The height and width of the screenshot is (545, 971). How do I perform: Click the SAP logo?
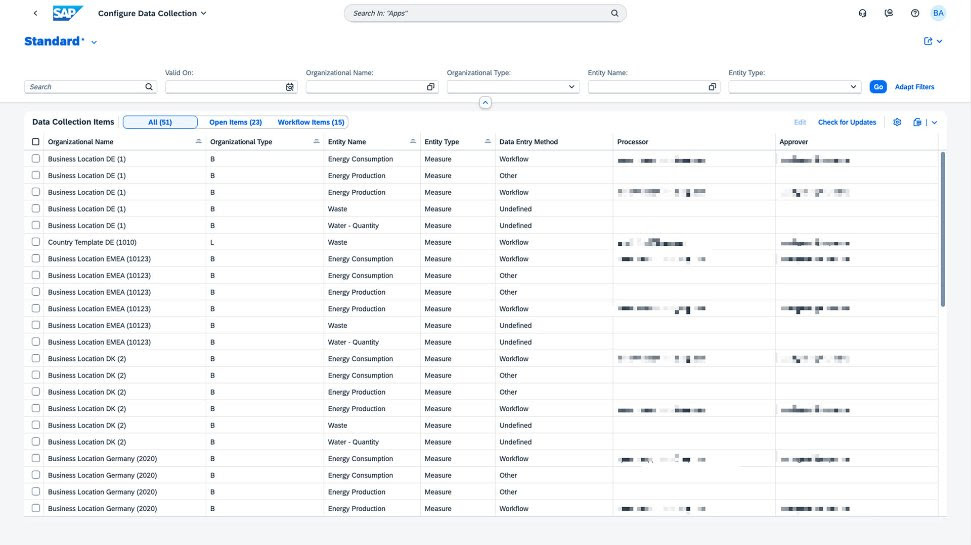[x=68, y=13]
